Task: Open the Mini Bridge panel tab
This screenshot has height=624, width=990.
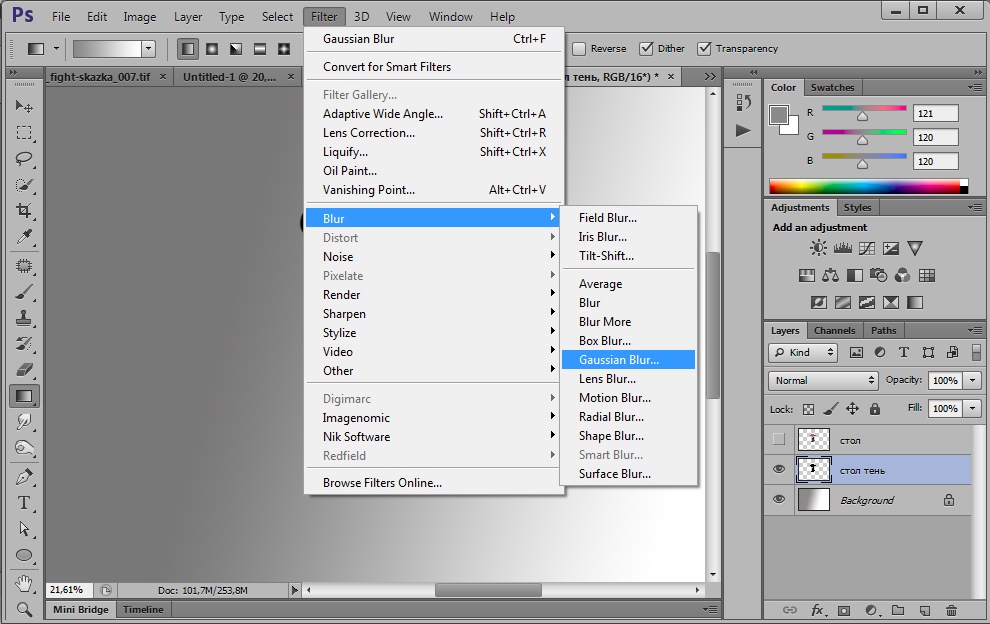Action: 81,609
